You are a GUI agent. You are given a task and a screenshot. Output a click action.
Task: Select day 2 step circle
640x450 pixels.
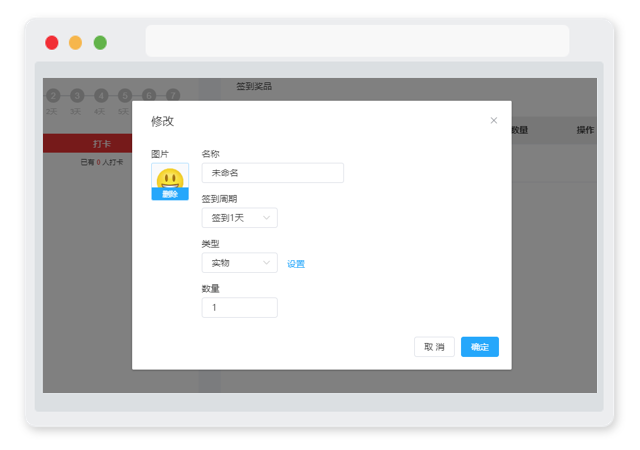(53, 96)
